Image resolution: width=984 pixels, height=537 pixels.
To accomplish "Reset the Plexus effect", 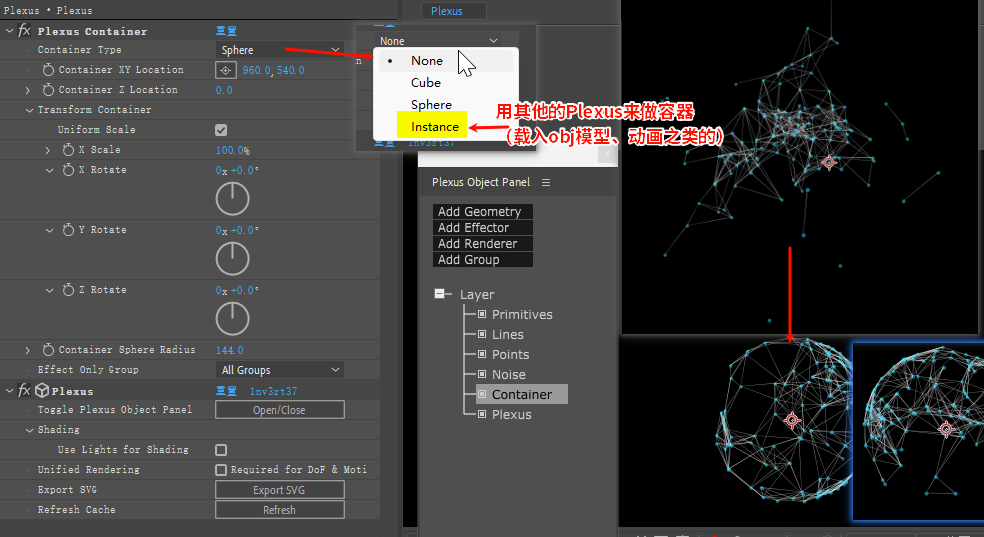I will click(x=226, y=391).
